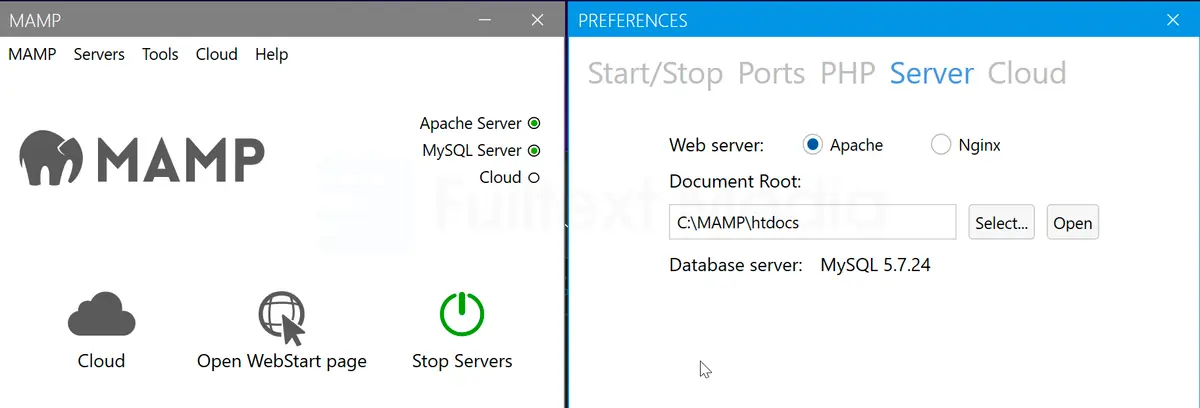Screen dimensions: 1200x408
Task: Select Apache as web server
Action: tap(813, 145)
